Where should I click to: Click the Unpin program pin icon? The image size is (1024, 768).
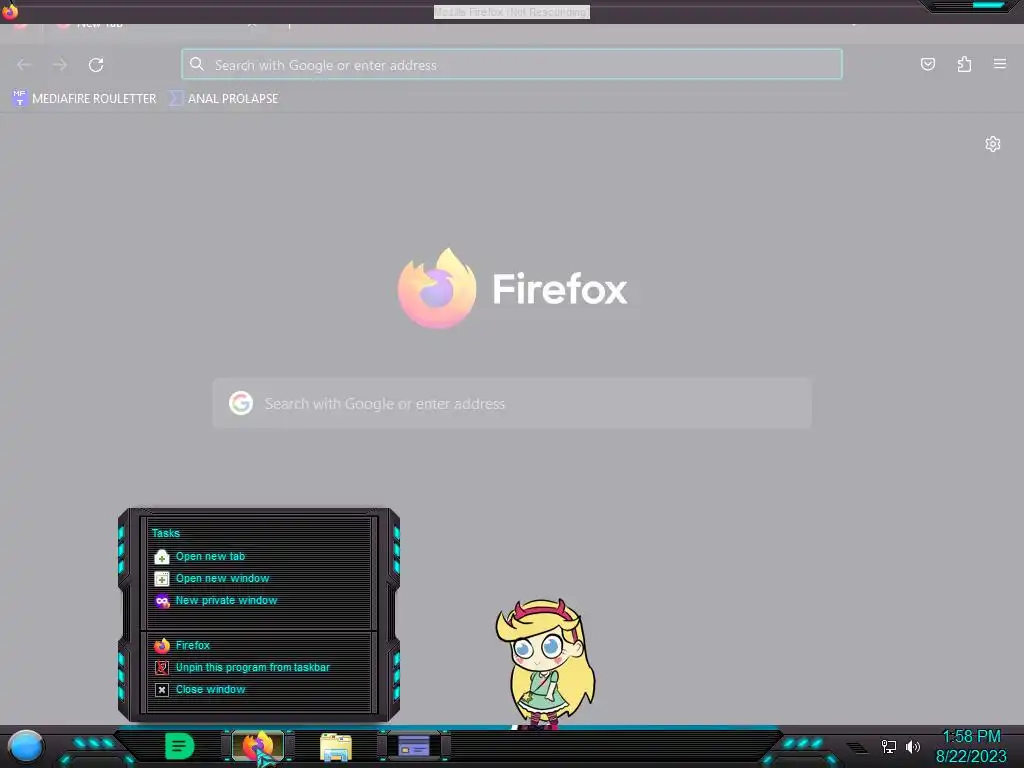pyautogui.click(x=162, y=667)
